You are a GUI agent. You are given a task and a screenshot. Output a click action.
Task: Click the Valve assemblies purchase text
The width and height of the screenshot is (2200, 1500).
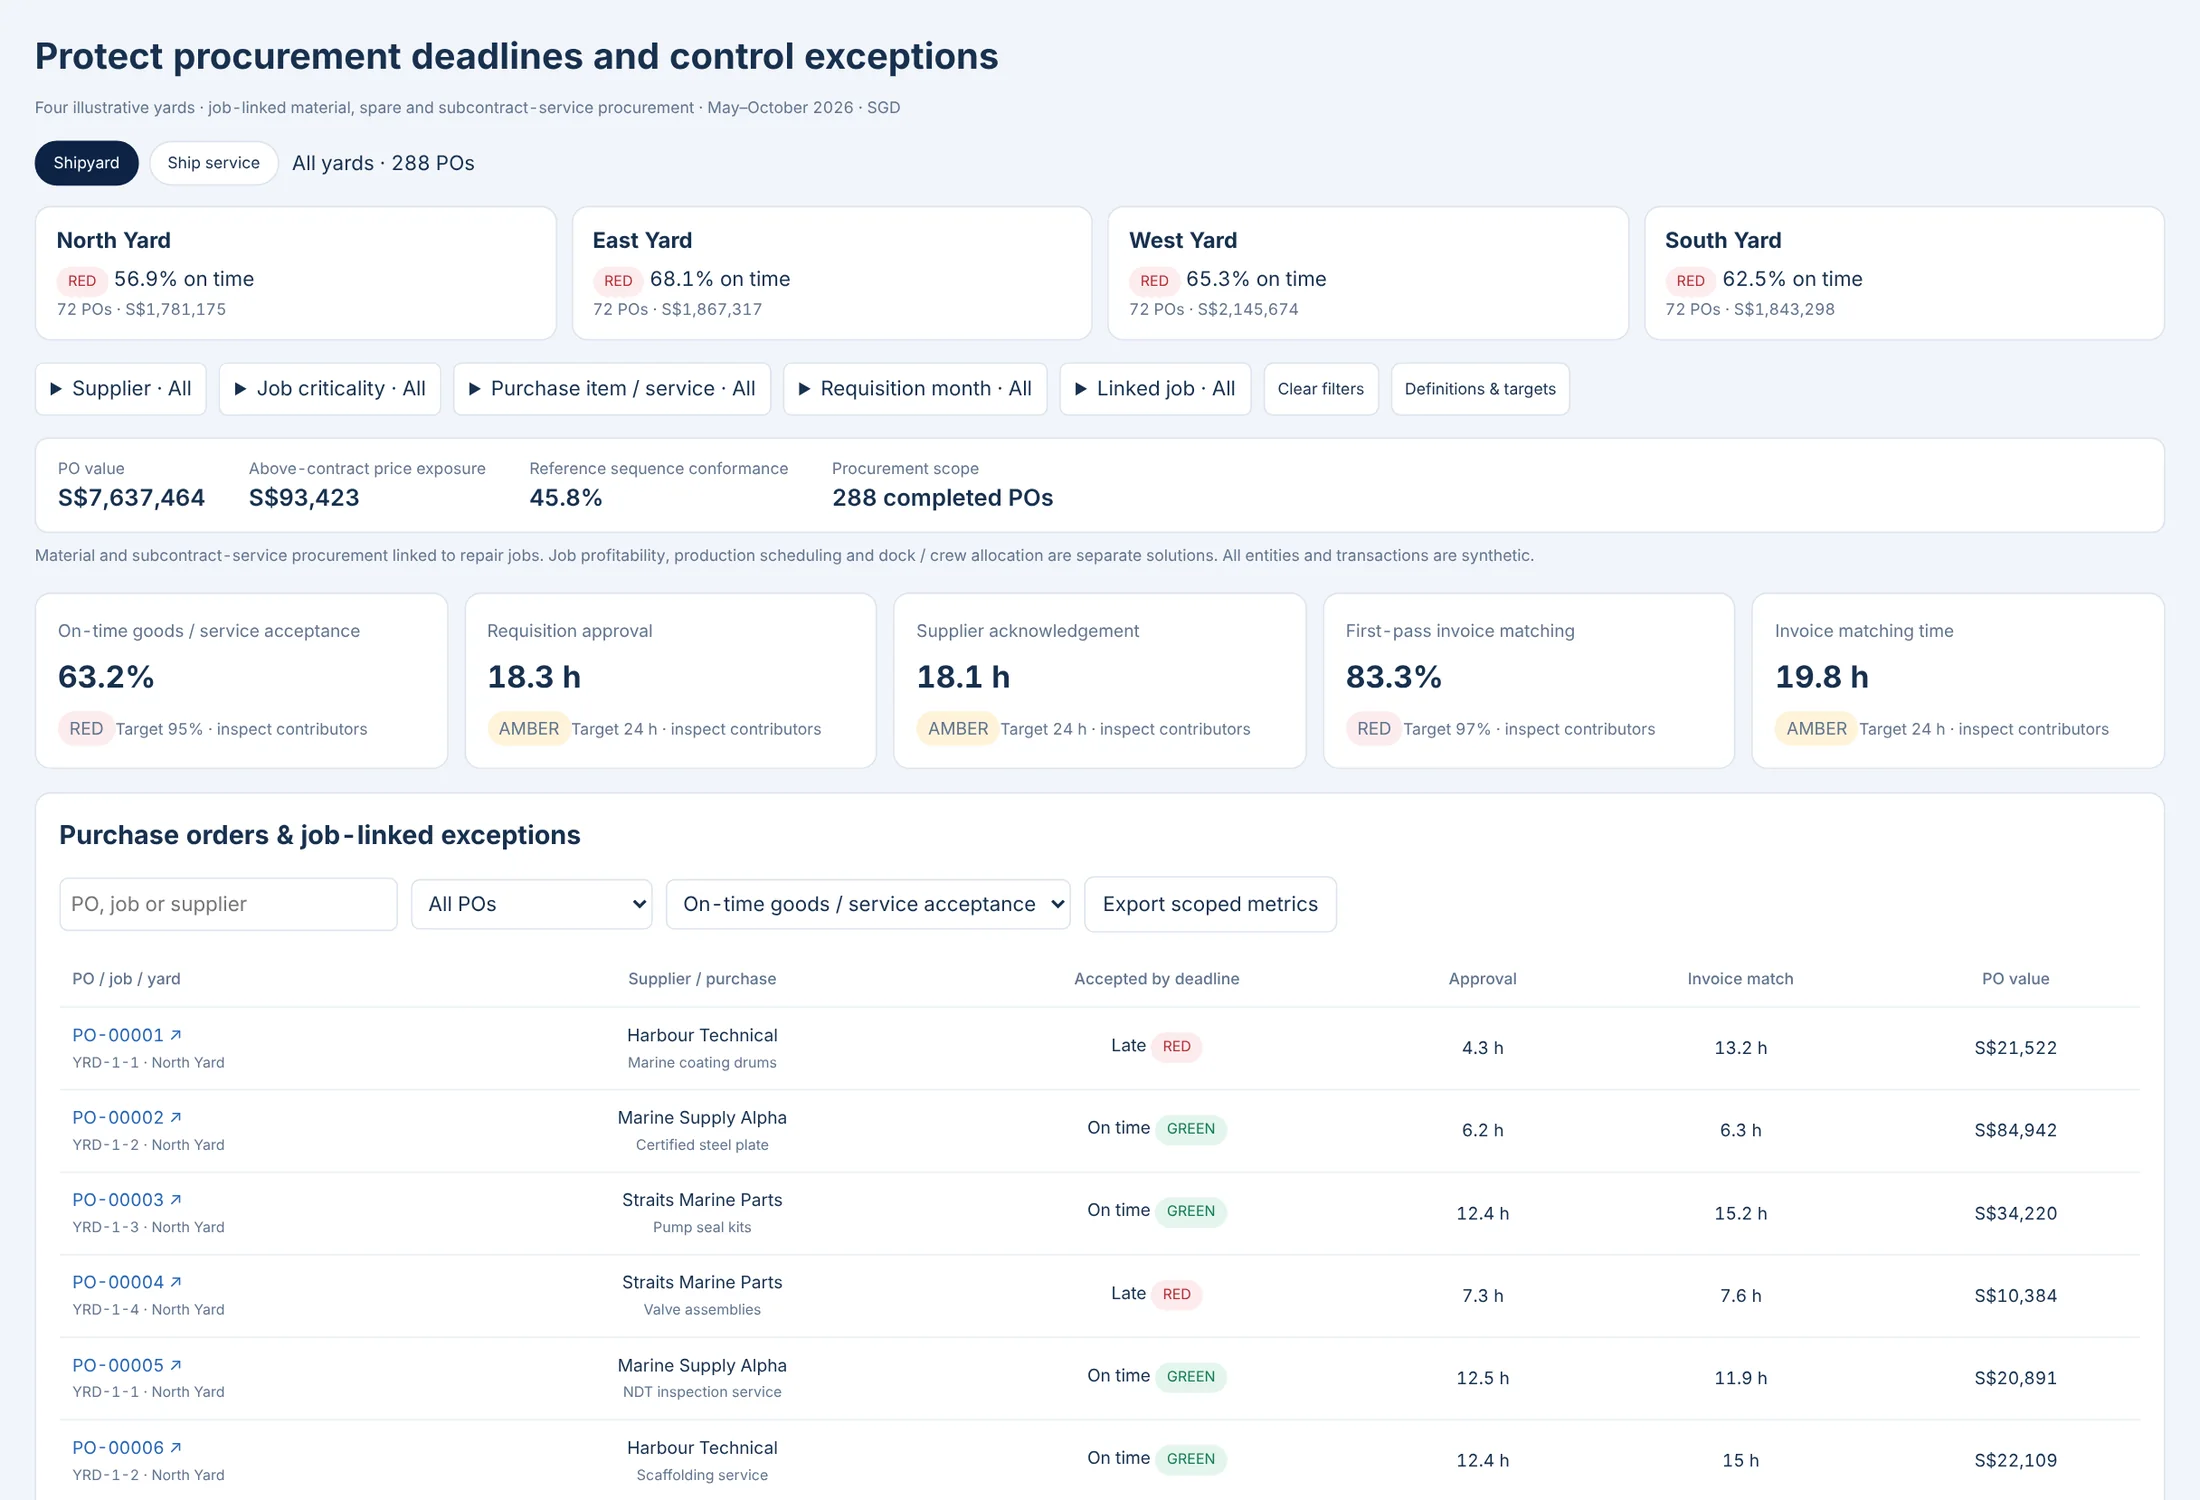pos(702,1310)
